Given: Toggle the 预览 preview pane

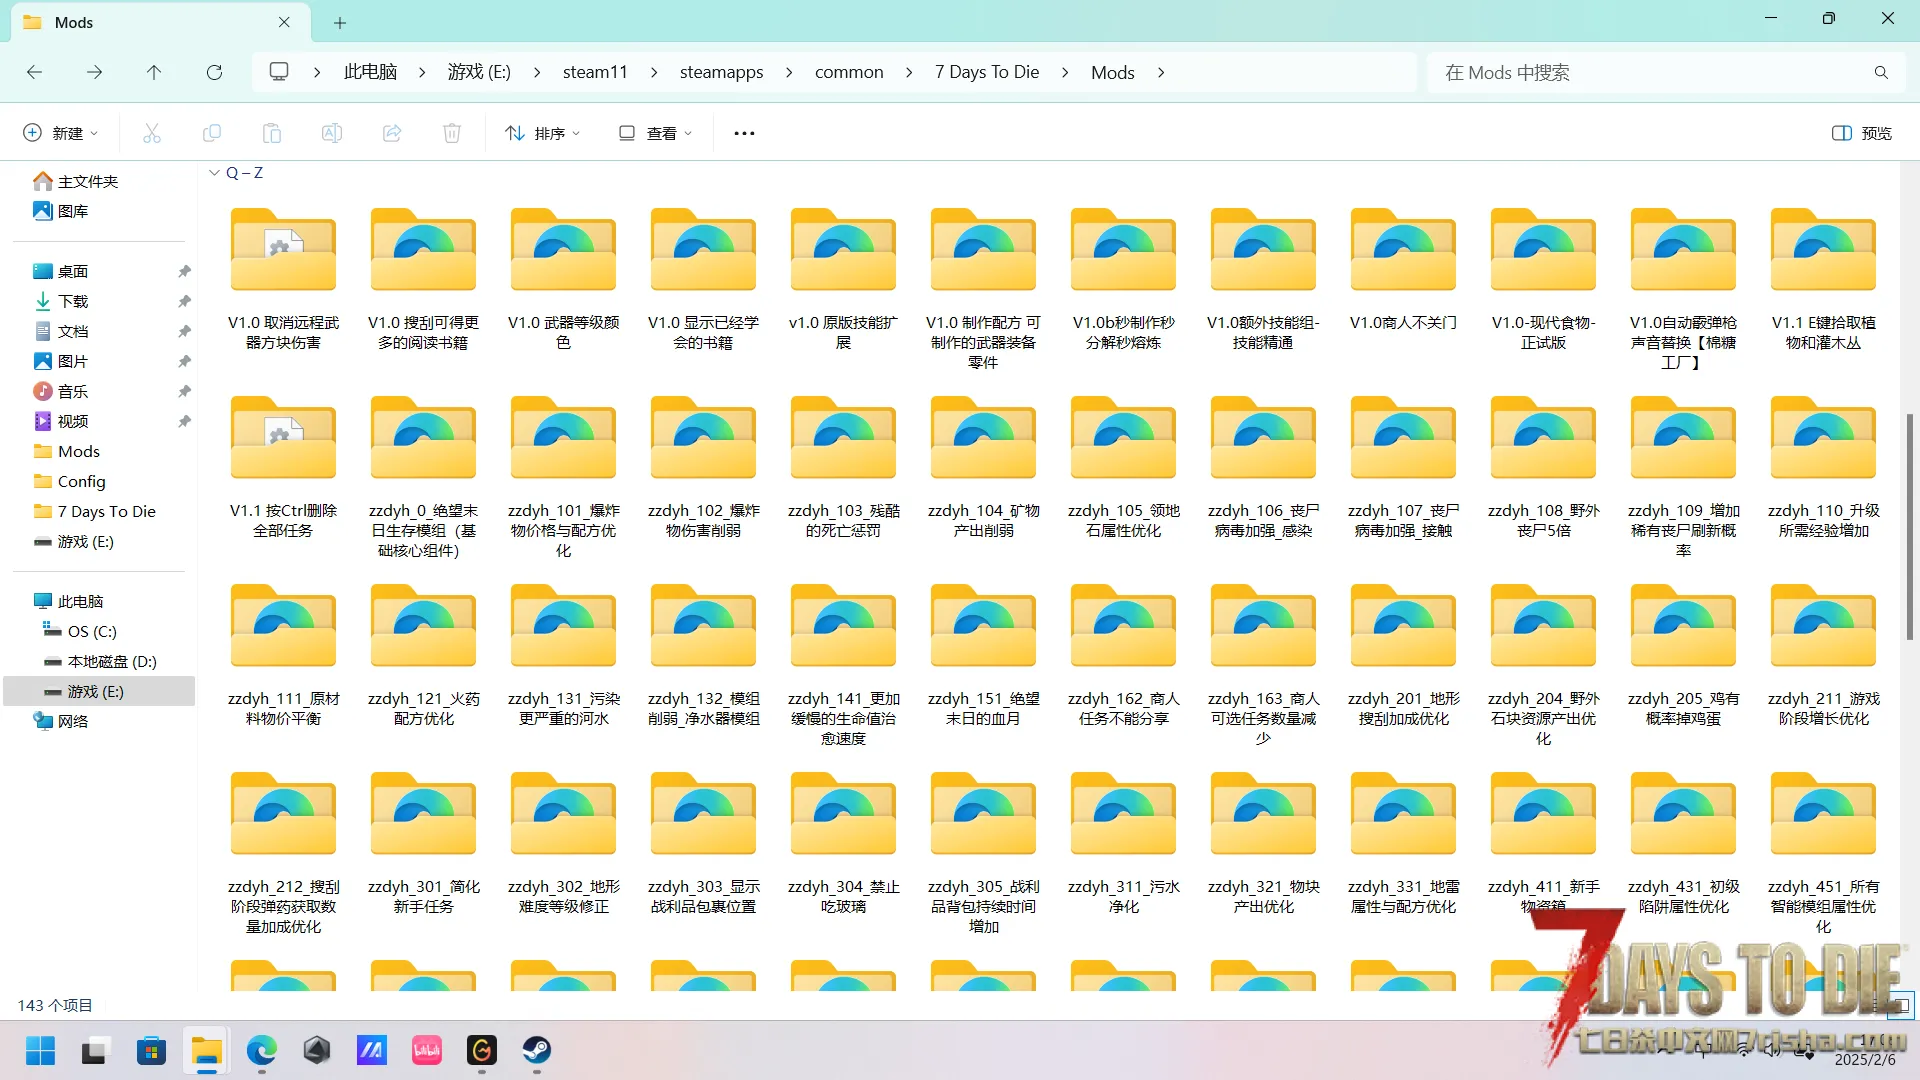Looking at the screenshot, I should point(1862,133).
